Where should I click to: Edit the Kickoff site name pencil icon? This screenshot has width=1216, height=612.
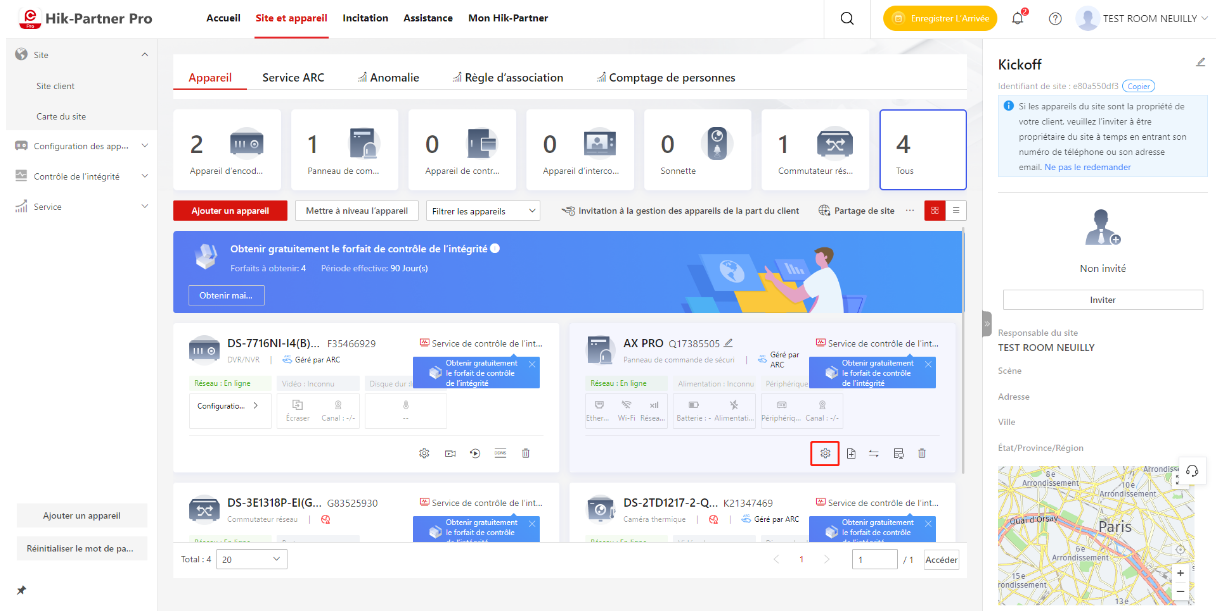1201,62
